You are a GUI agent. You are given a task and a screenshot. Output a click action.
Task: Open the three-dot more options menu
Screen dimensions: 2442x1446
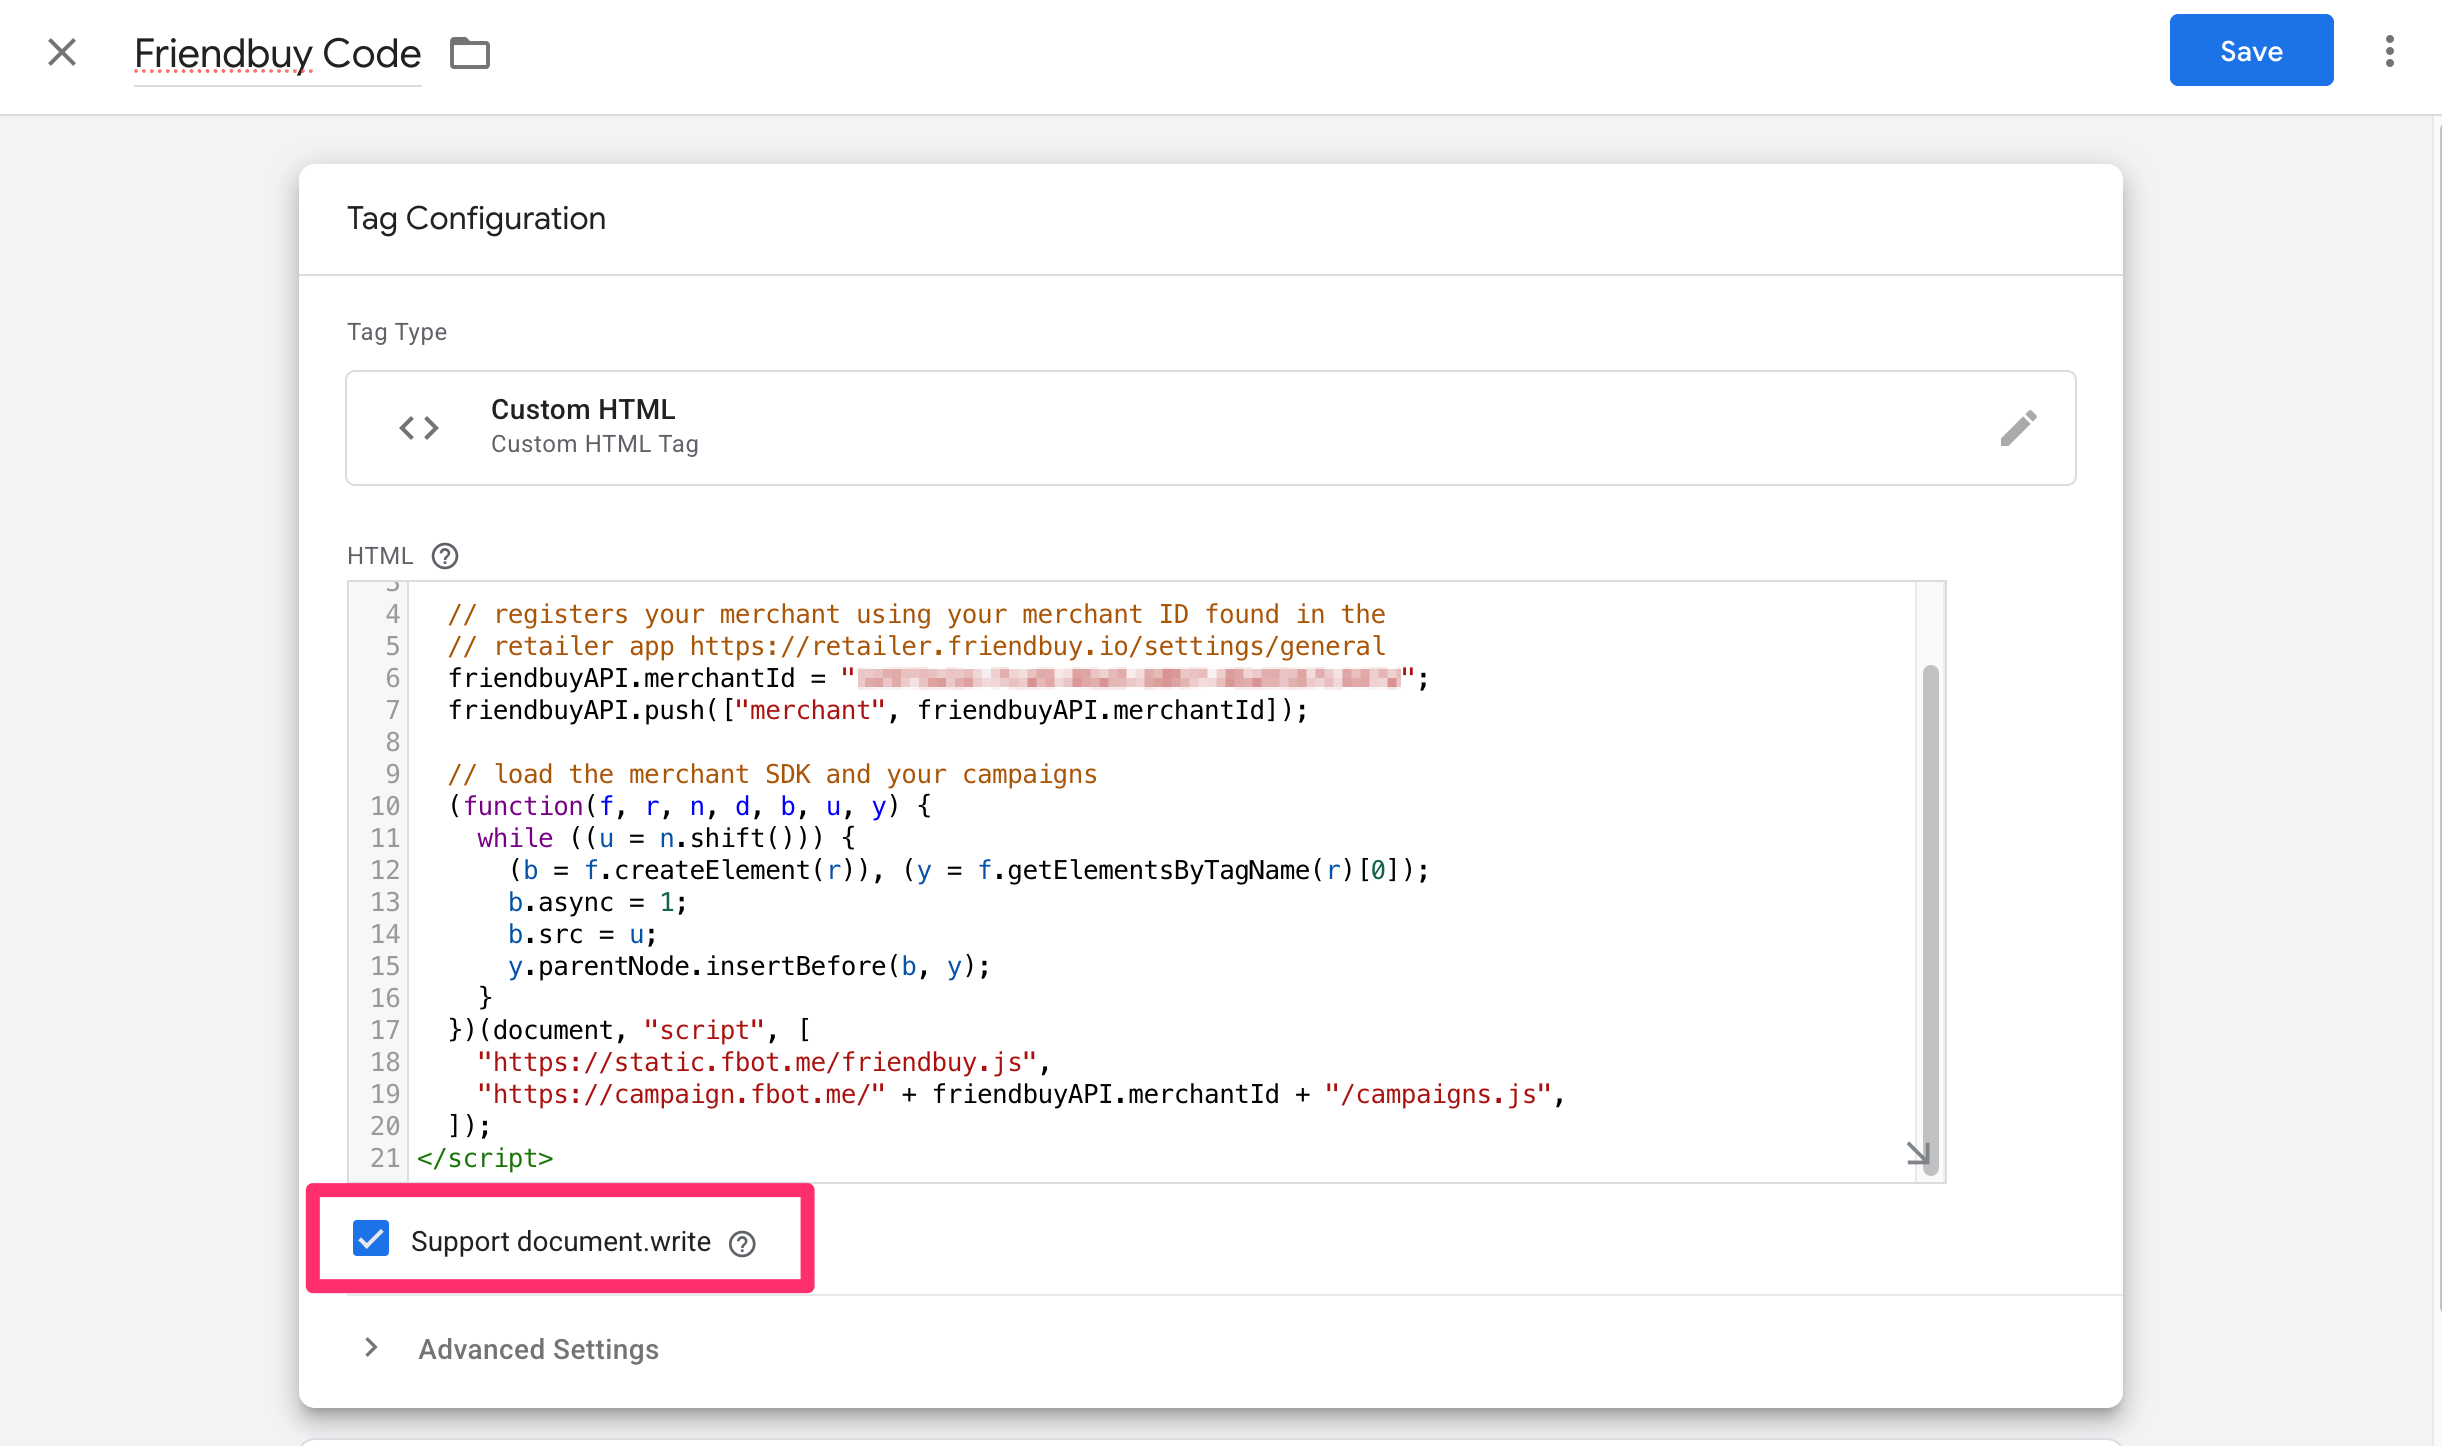coord(2389,51)
